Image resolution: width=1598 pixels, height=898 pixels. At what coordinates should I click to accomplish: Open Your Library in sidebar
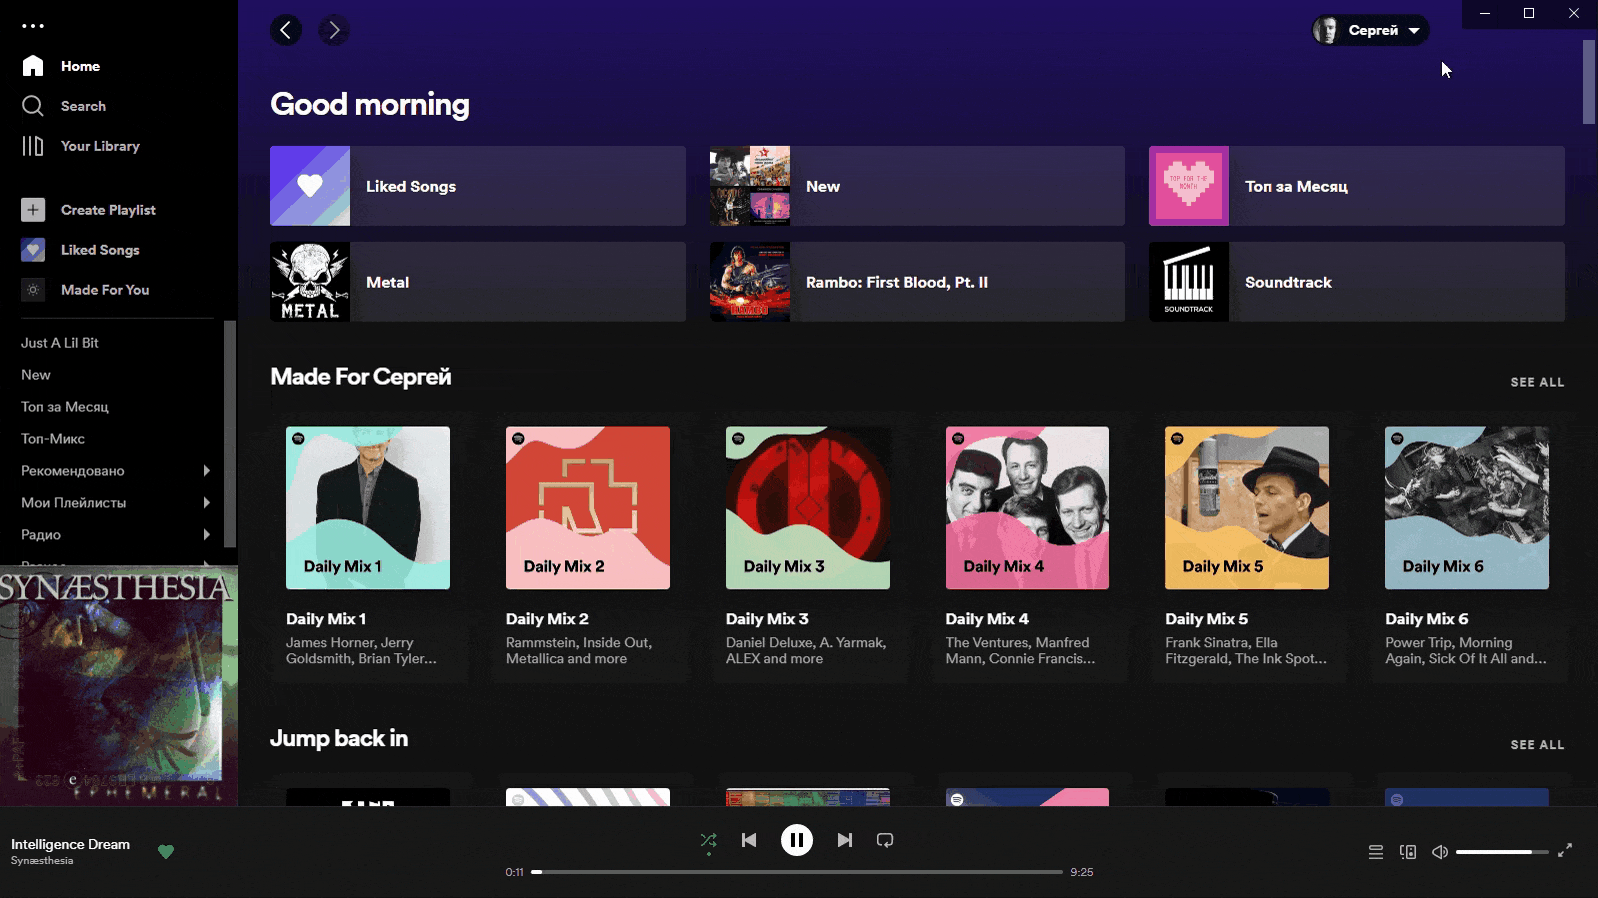(x=99, y=146)
